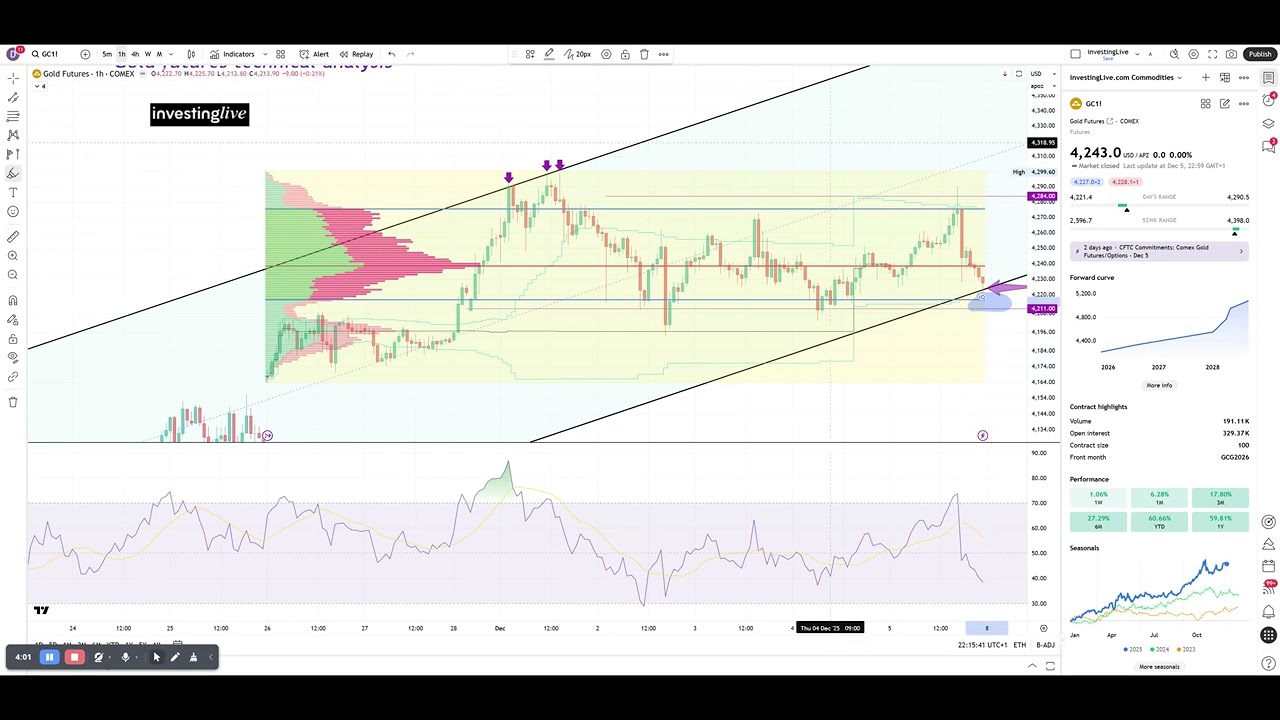
Task: Toggle hide all drawings eye icon
Action: (x=13, y=358)
